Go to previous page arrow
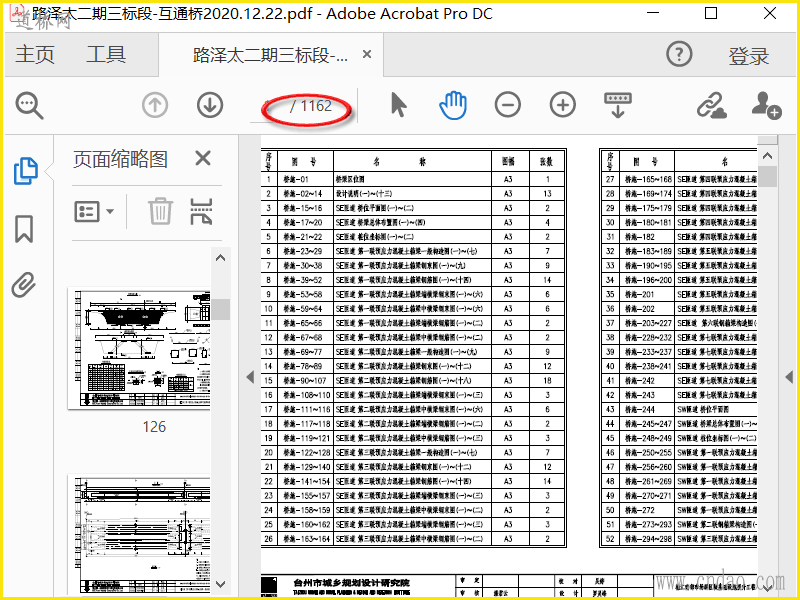 (x=155, y=105)
